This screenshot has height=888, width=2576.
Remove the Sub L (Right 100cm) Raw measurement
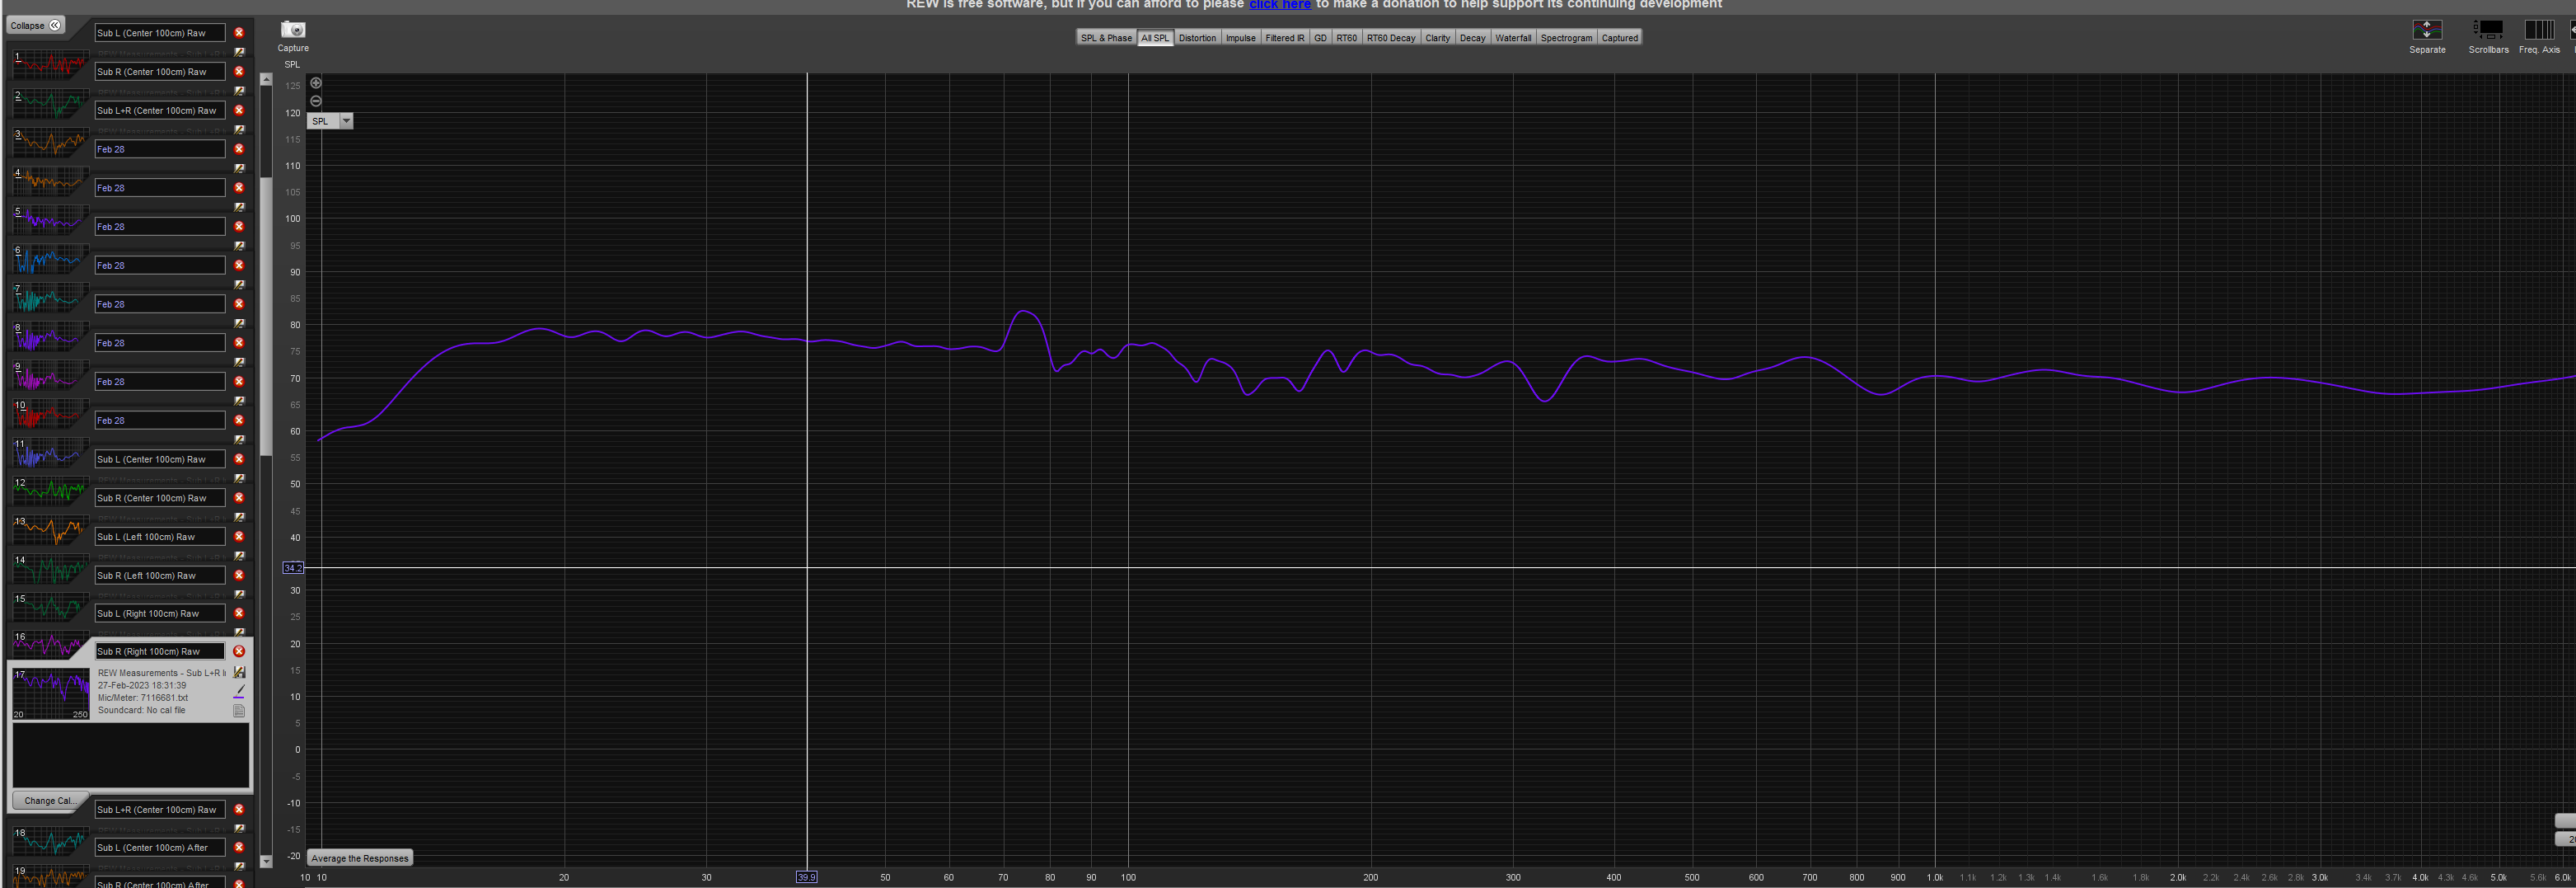239,613
